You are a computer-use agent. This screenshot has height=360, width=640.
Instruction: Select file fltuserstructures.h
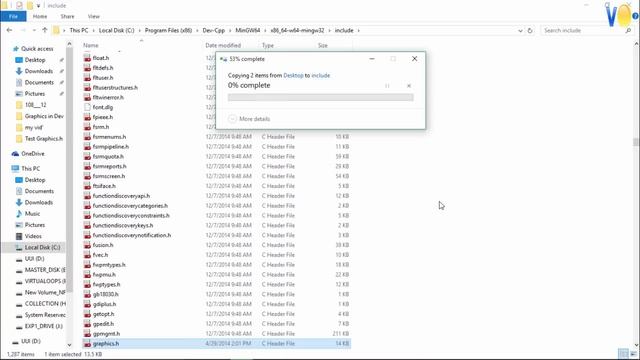click(x=115, y=88)
